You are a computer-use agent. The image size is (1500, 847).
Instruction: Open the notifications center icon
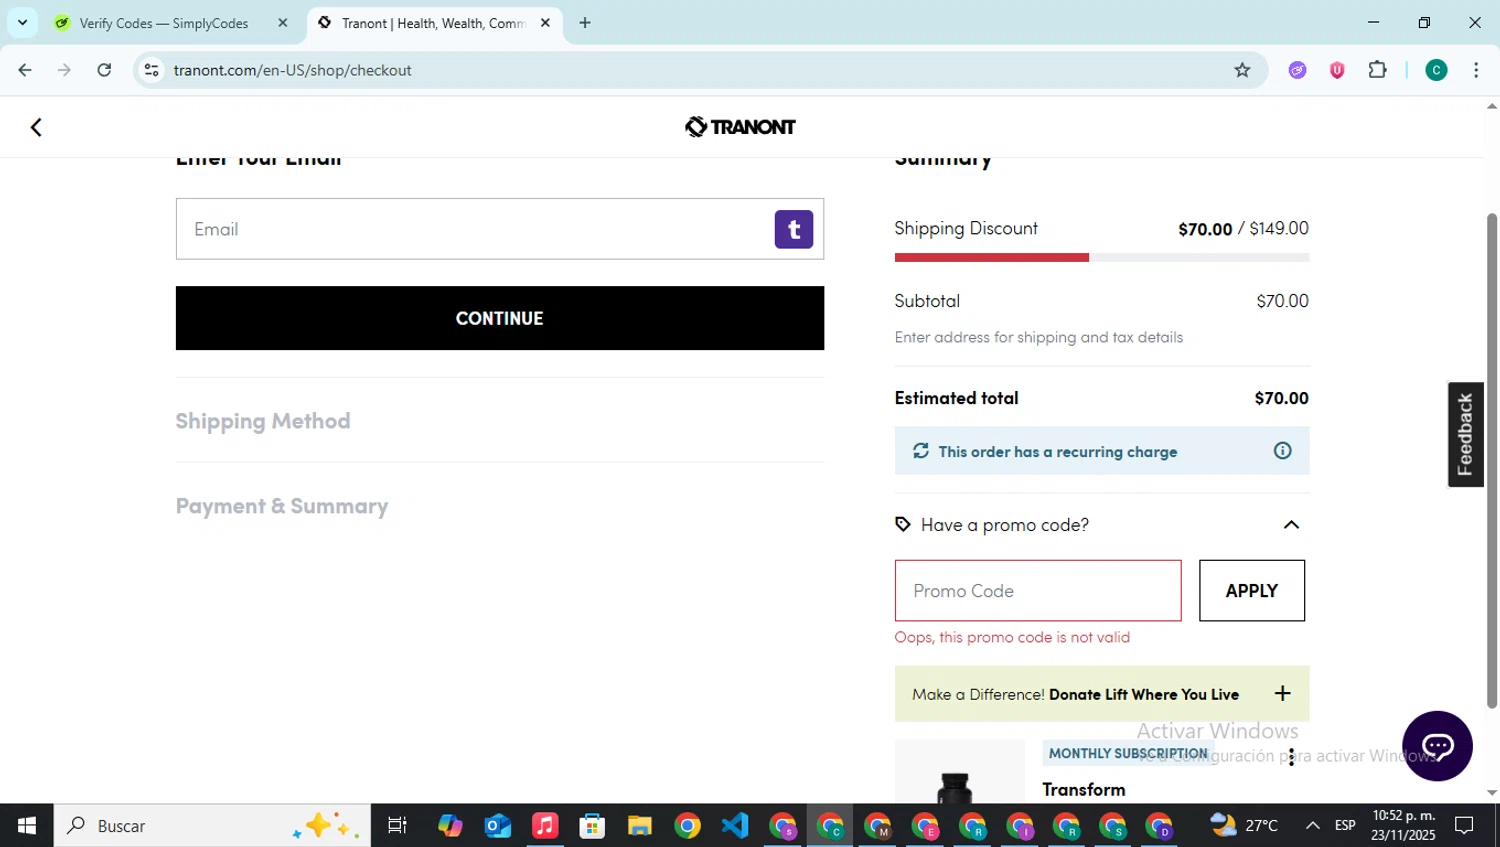point(1464,826)
